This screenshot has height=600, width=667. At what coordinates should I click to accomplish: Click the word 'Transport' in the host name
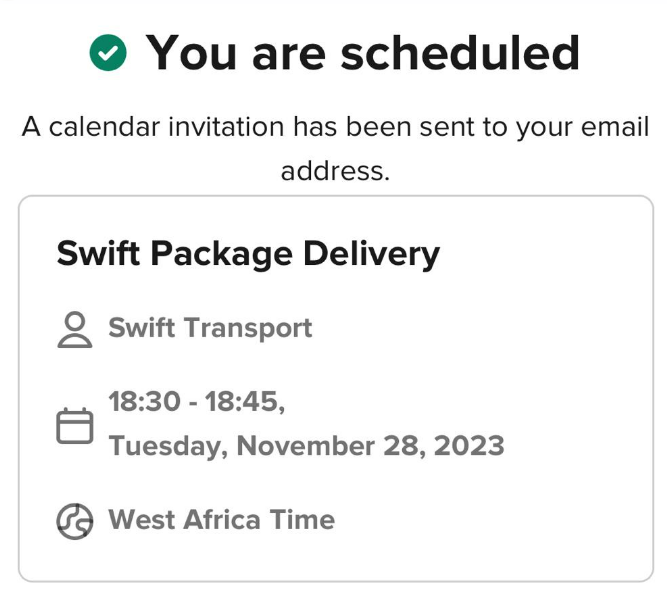pos(249,329)
